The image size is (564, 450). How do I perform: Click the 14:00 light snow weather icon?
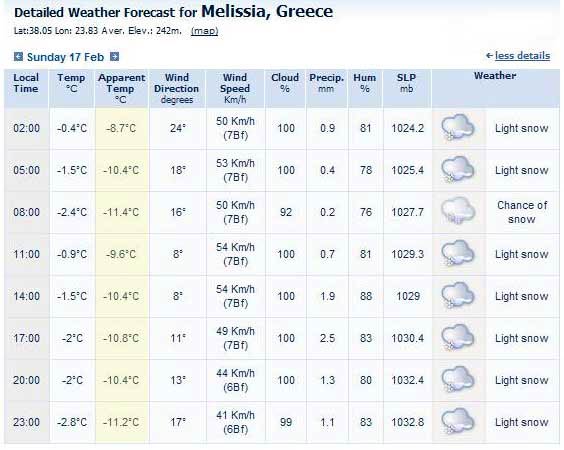pyautogui.click(x=458, y=296)
